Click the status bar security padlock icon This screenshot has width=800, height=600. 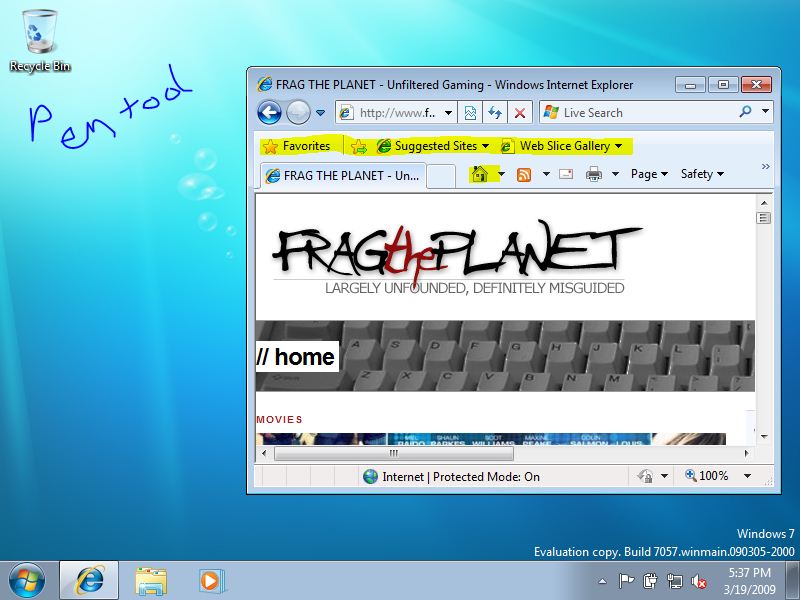pos(645,476)
